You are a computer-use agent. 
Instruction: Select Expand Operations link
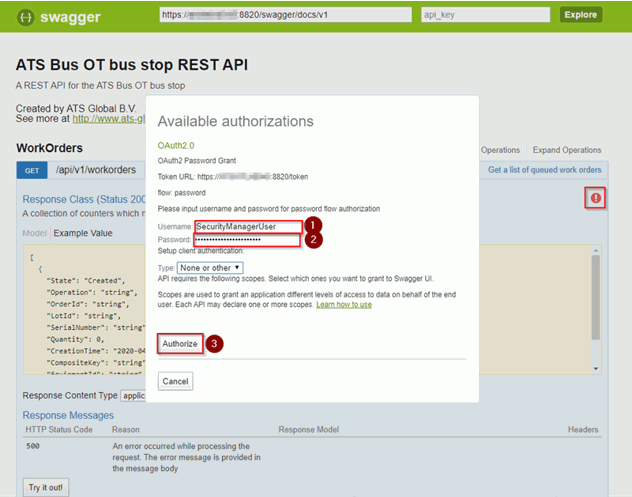coord(567,150)
